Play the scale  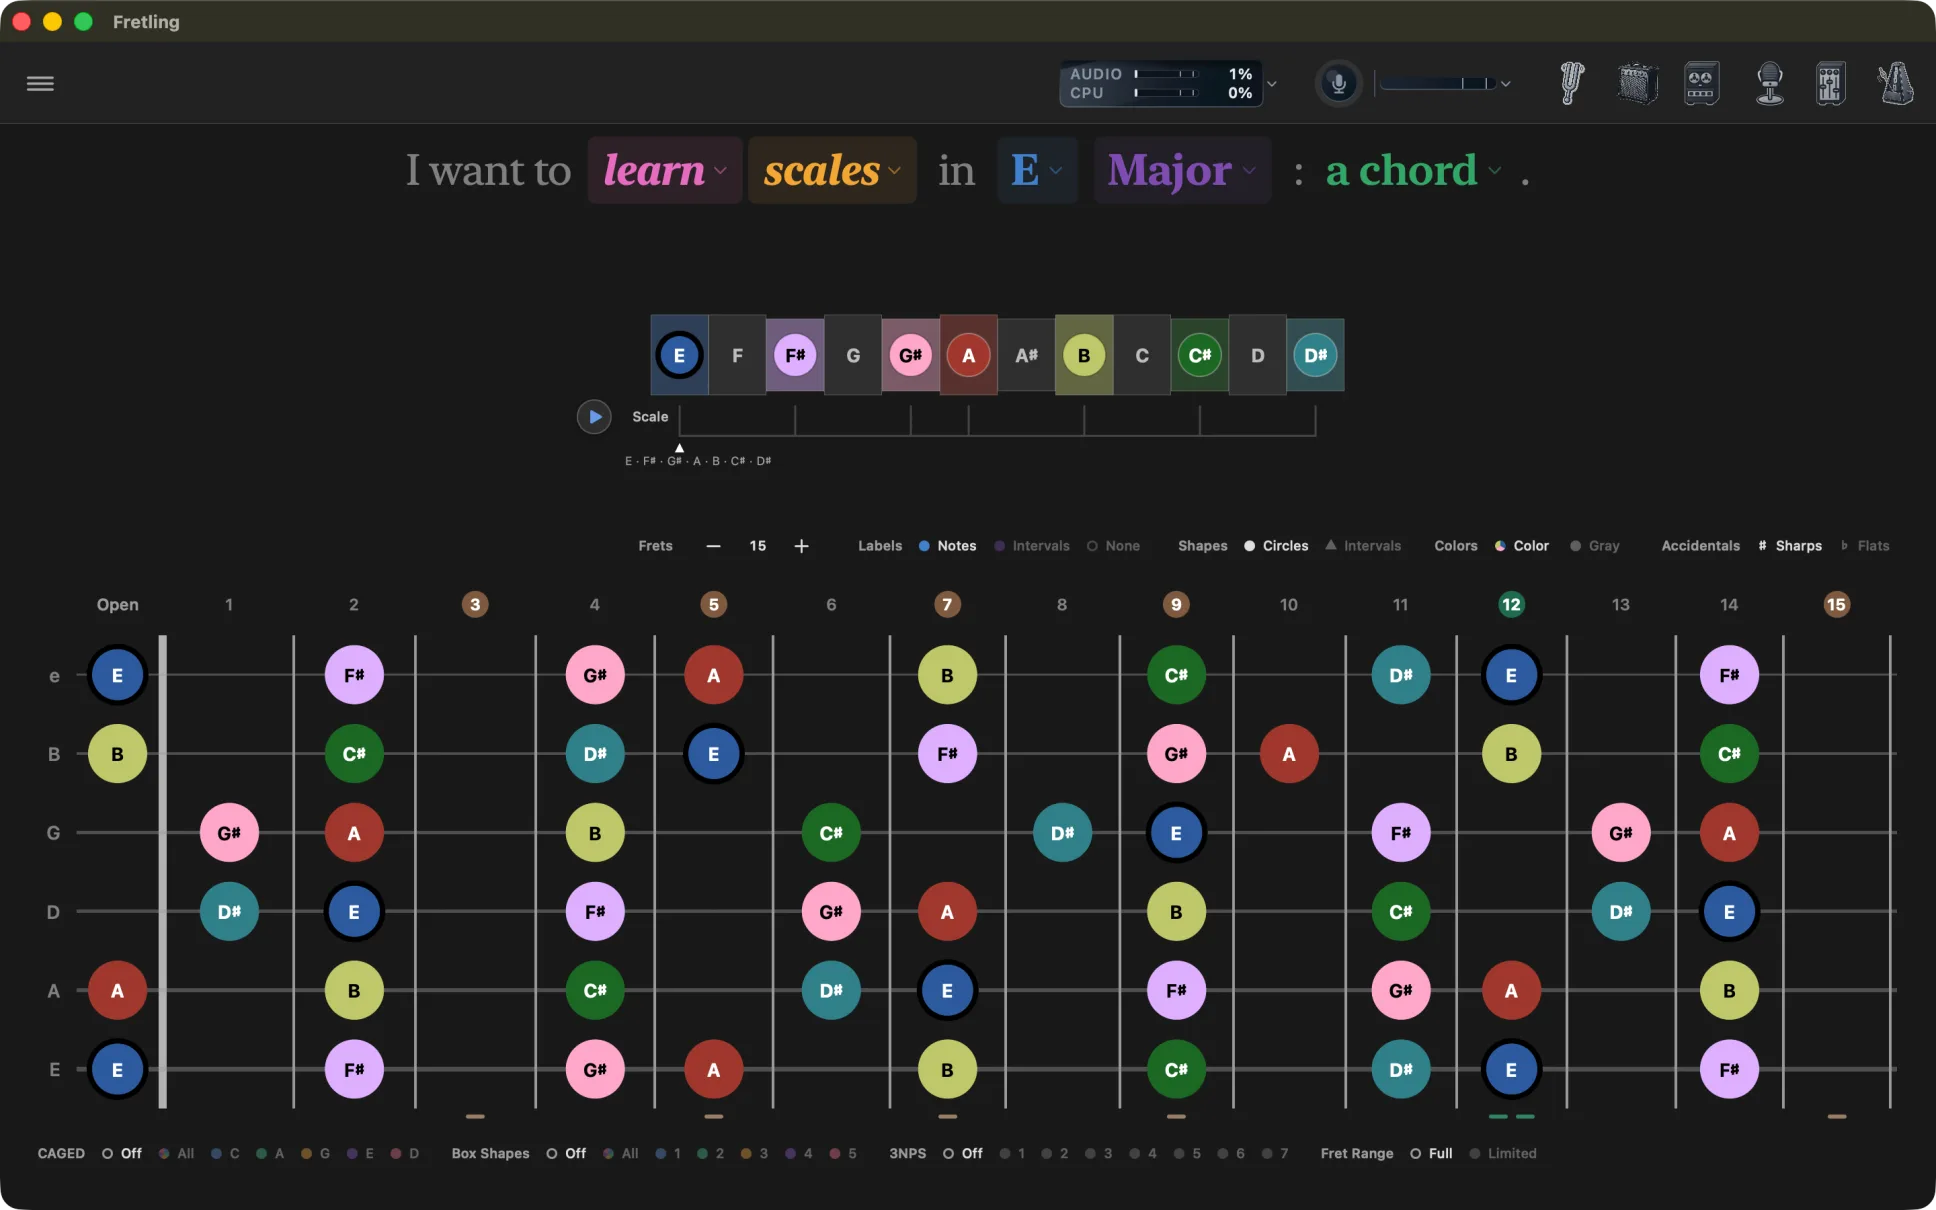(x=594, y=416)
